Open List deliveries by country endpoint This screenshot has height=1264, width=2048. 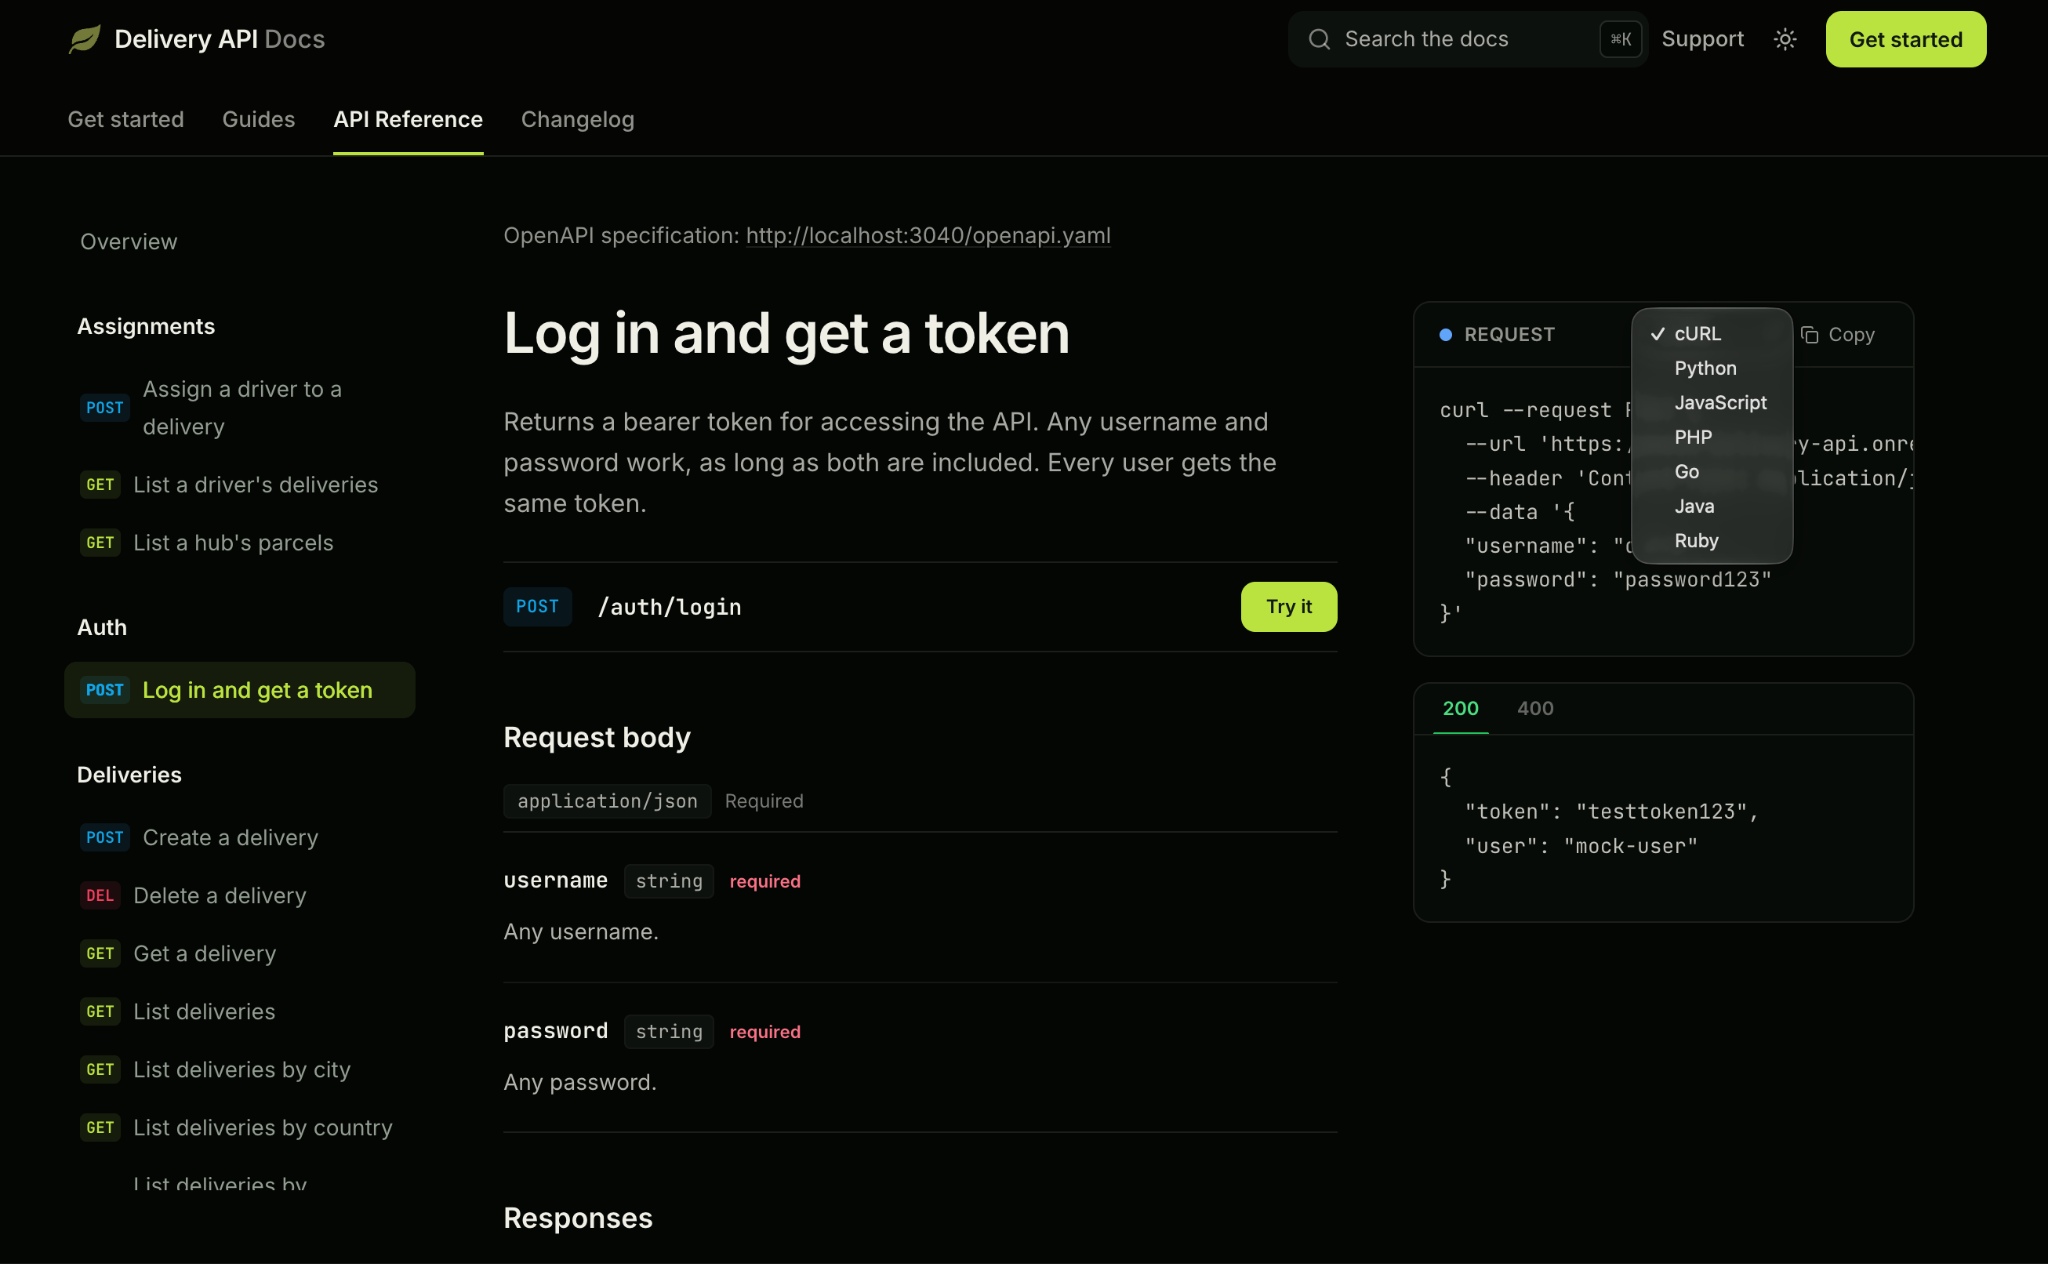240,1128
